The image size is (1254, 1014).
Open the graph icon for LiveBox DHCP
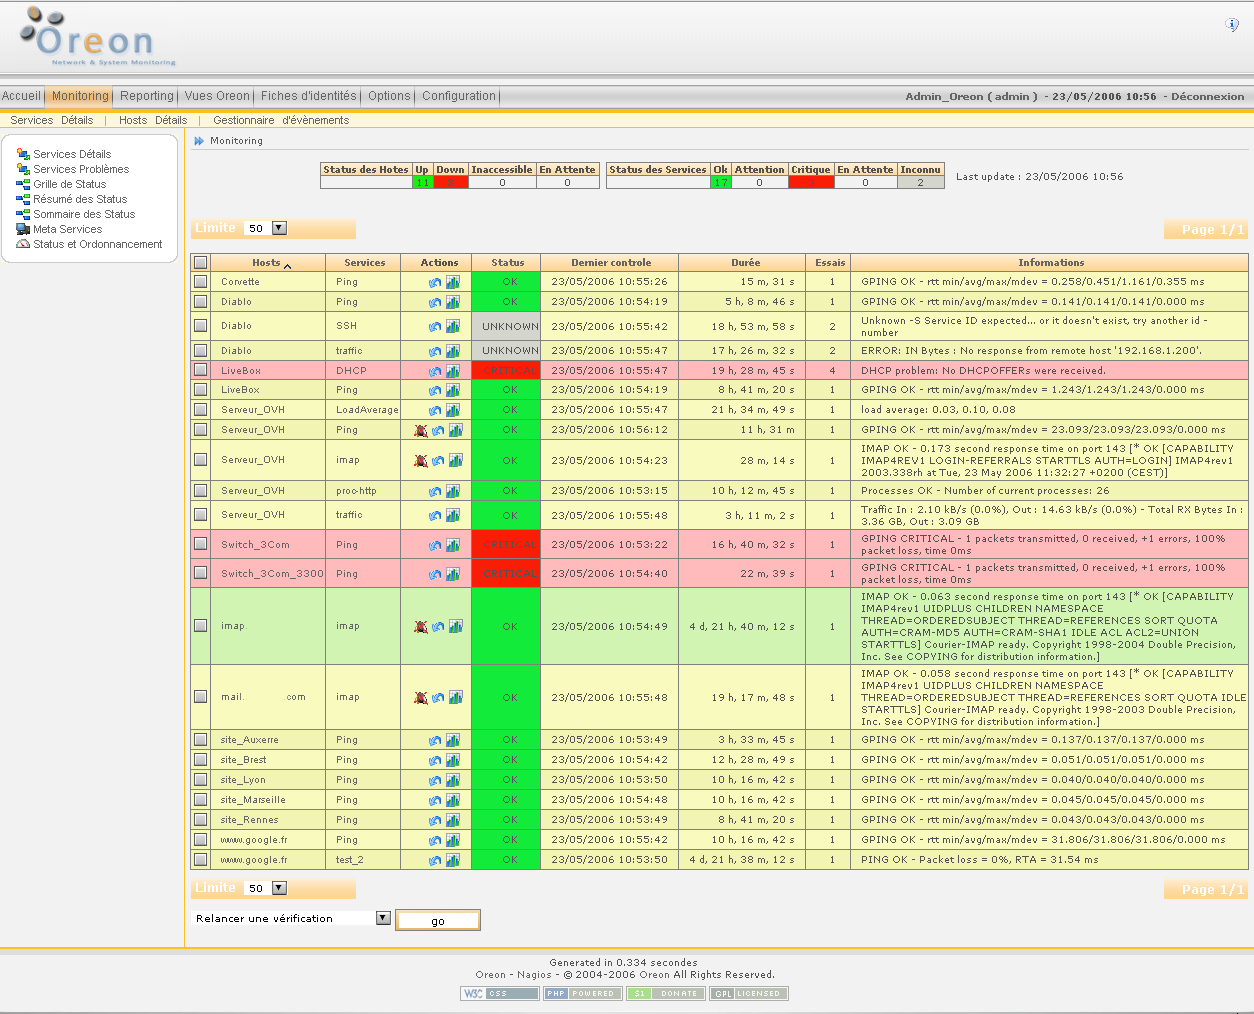click(453, 371)
